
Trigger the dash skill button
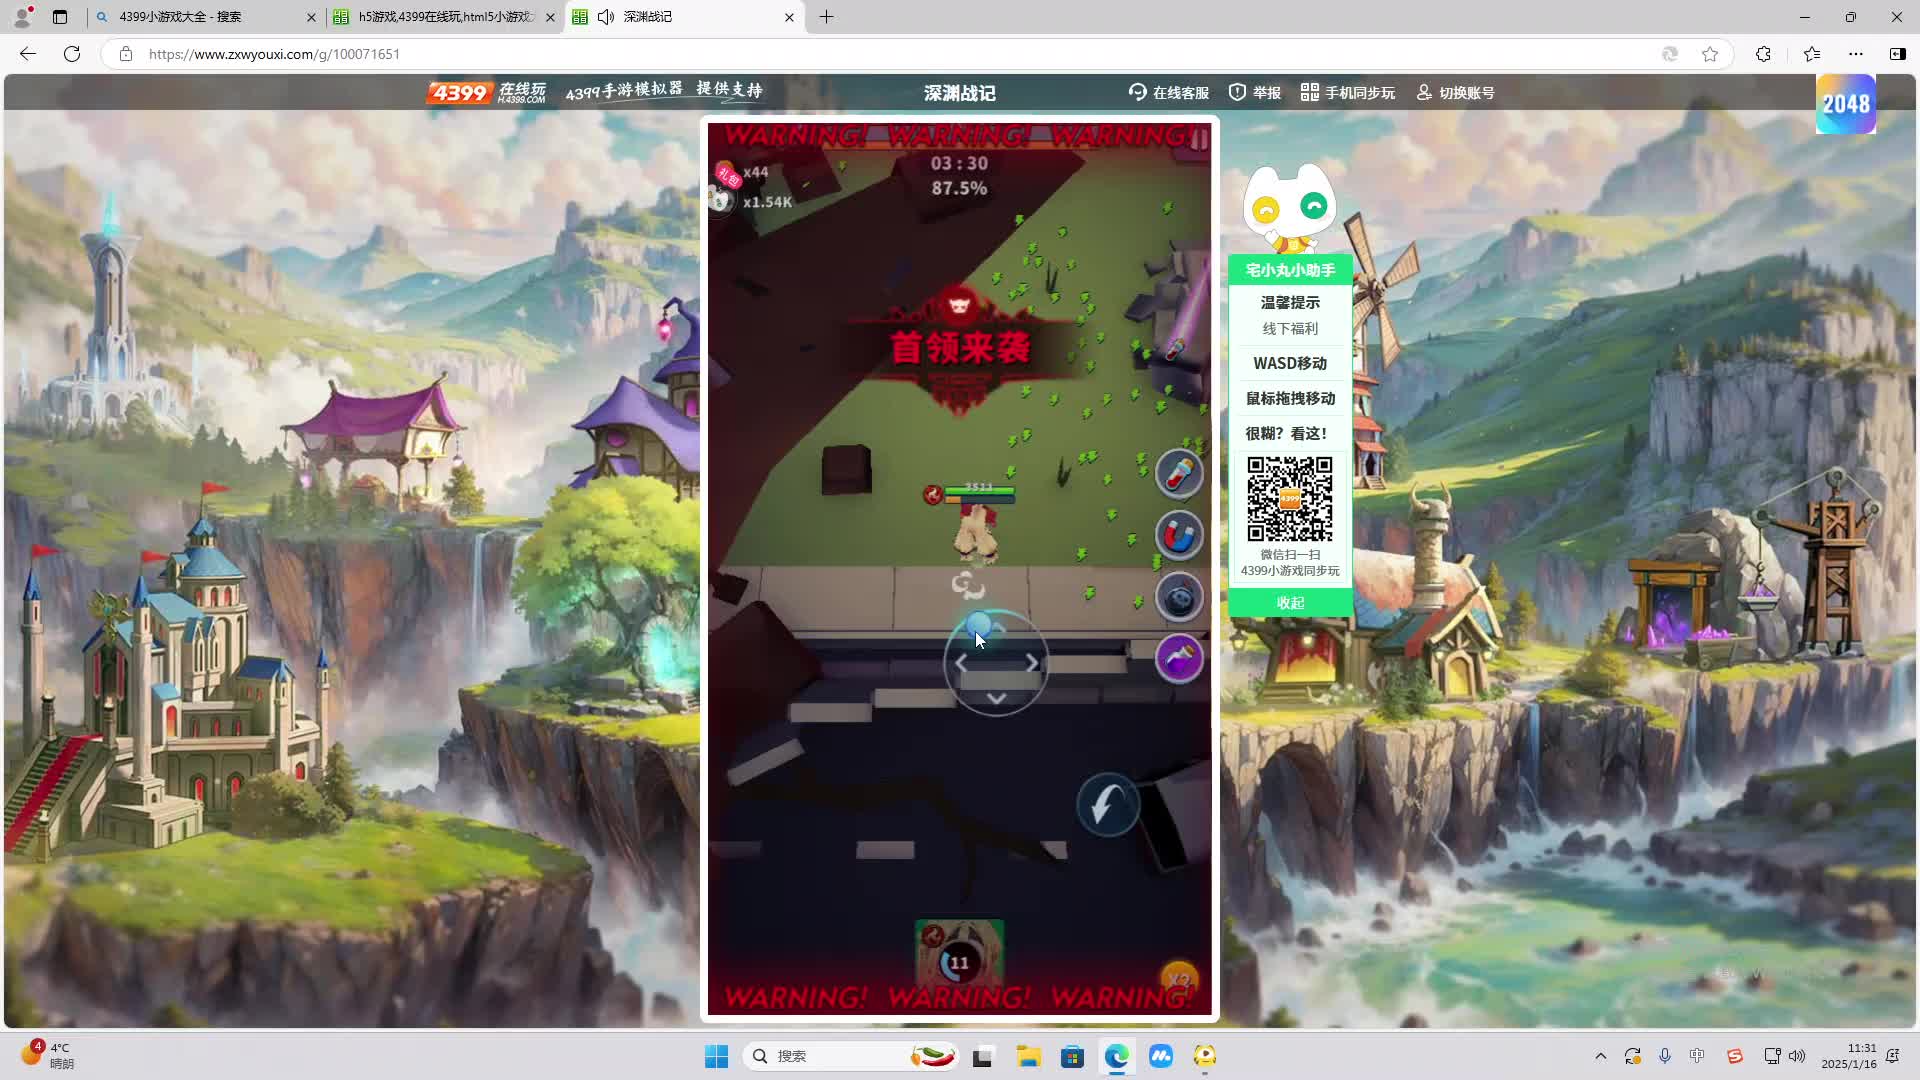[1108, 805]
